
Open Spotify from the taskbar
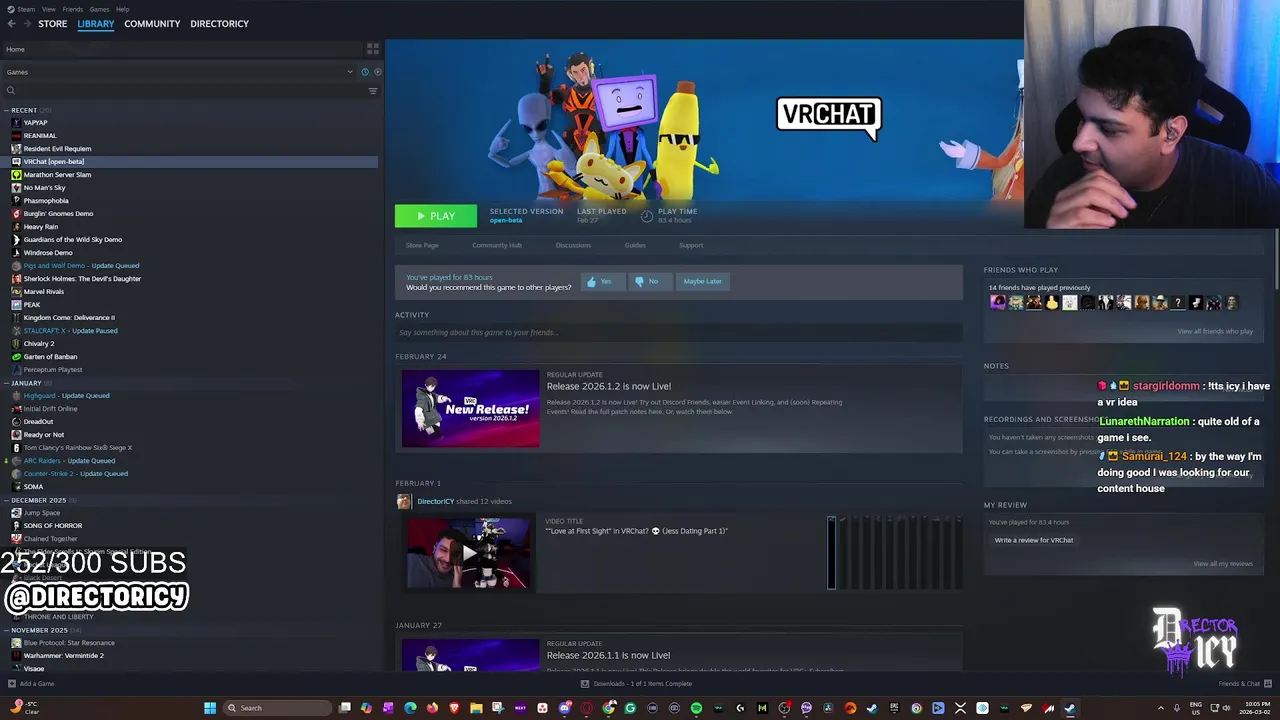pyautogui.click(x=696, y=708)
